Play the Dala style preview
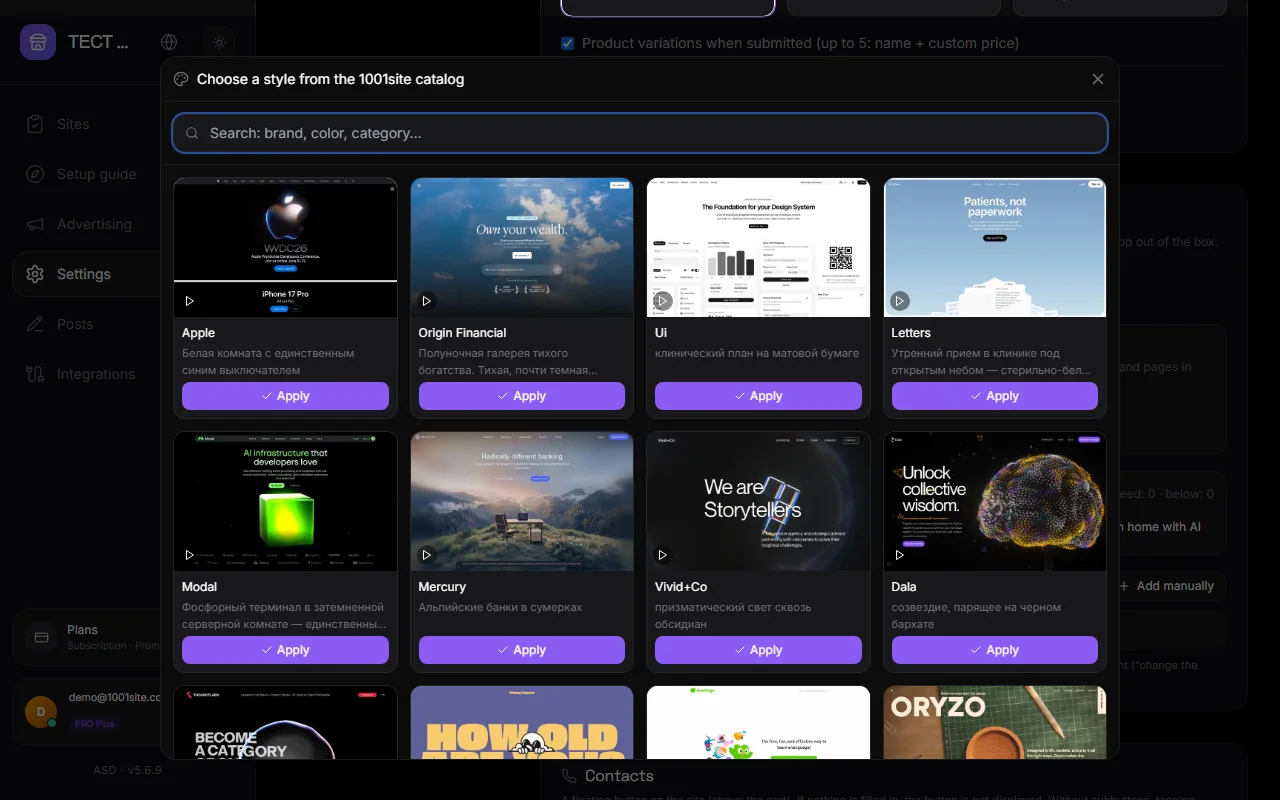The width and height of the screenshot is (1280, 800). pyautogui.click(x=900, y=554)
